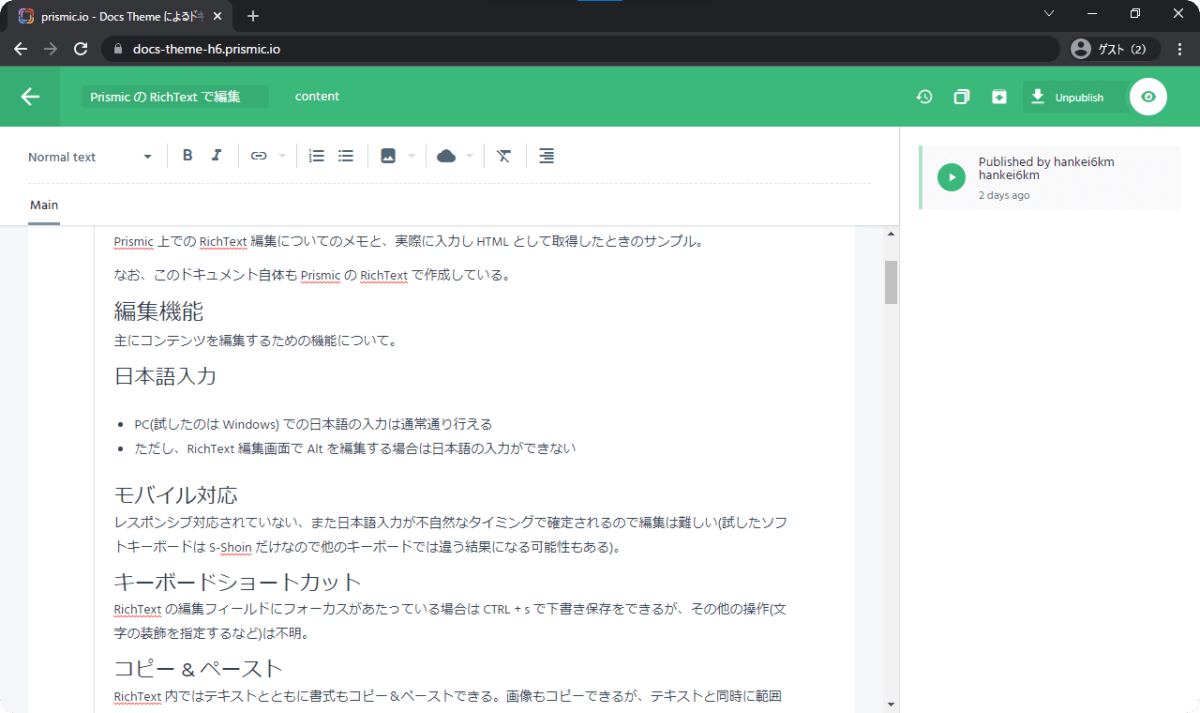
Task: Open a new browser tab
Action: (x=253, y=15)
